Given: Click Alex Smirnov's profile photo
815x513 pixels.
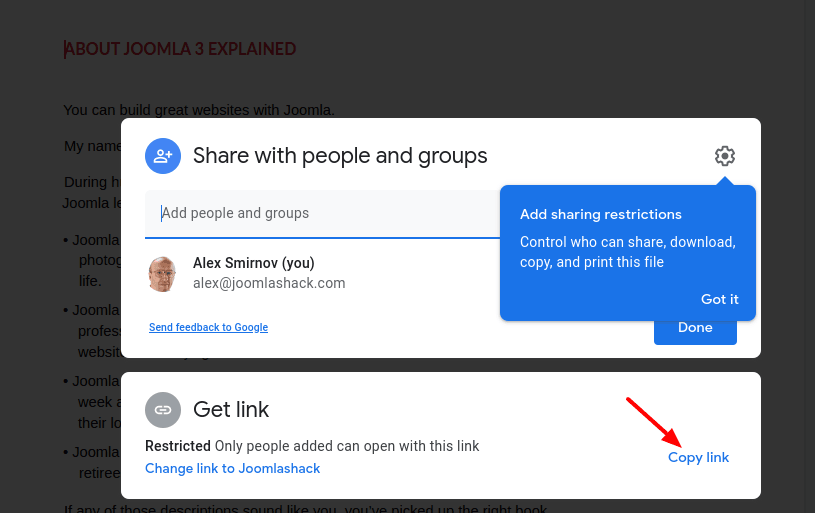Looking at the screenshot, I should (162, 274).
